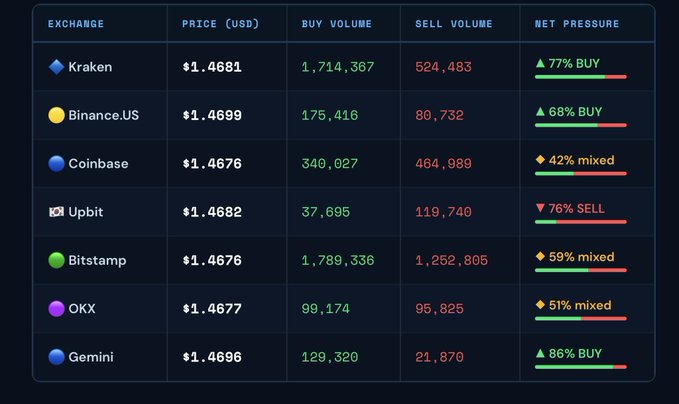Click Coinbase's buy/sell pressure bar
Viewport: 679px width, 404px height.
pyautogui.click(x=581, y=174)
